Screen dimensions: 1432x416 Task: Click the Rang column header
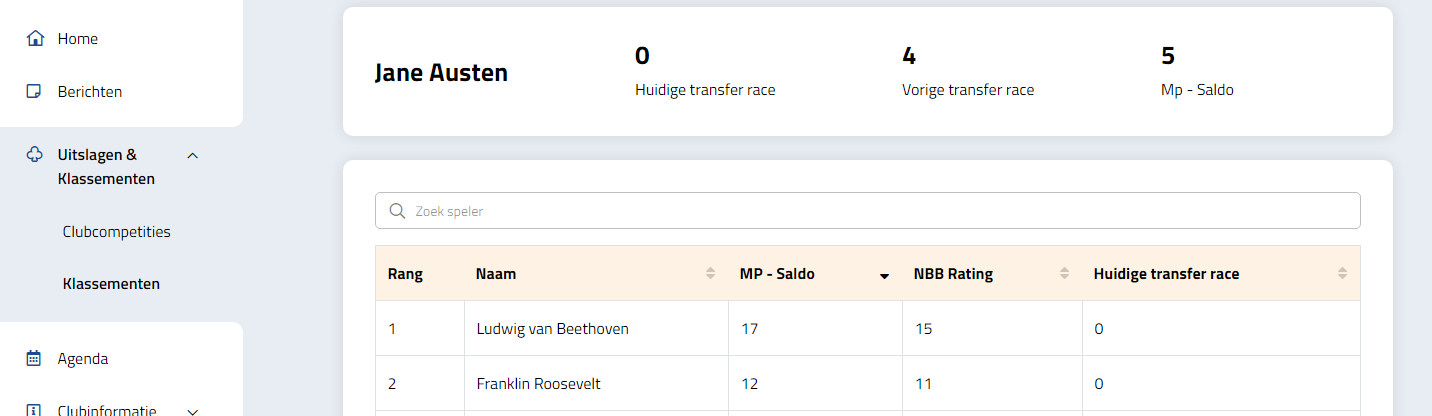tap(405, 274)
